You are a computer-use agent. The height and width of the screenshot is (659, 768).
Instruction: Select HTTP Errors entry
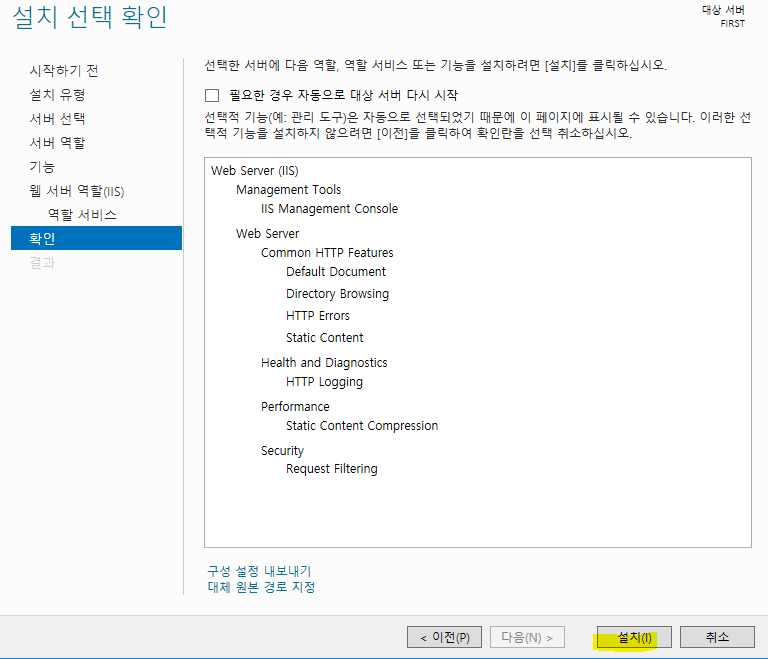(x=318, y=316)
